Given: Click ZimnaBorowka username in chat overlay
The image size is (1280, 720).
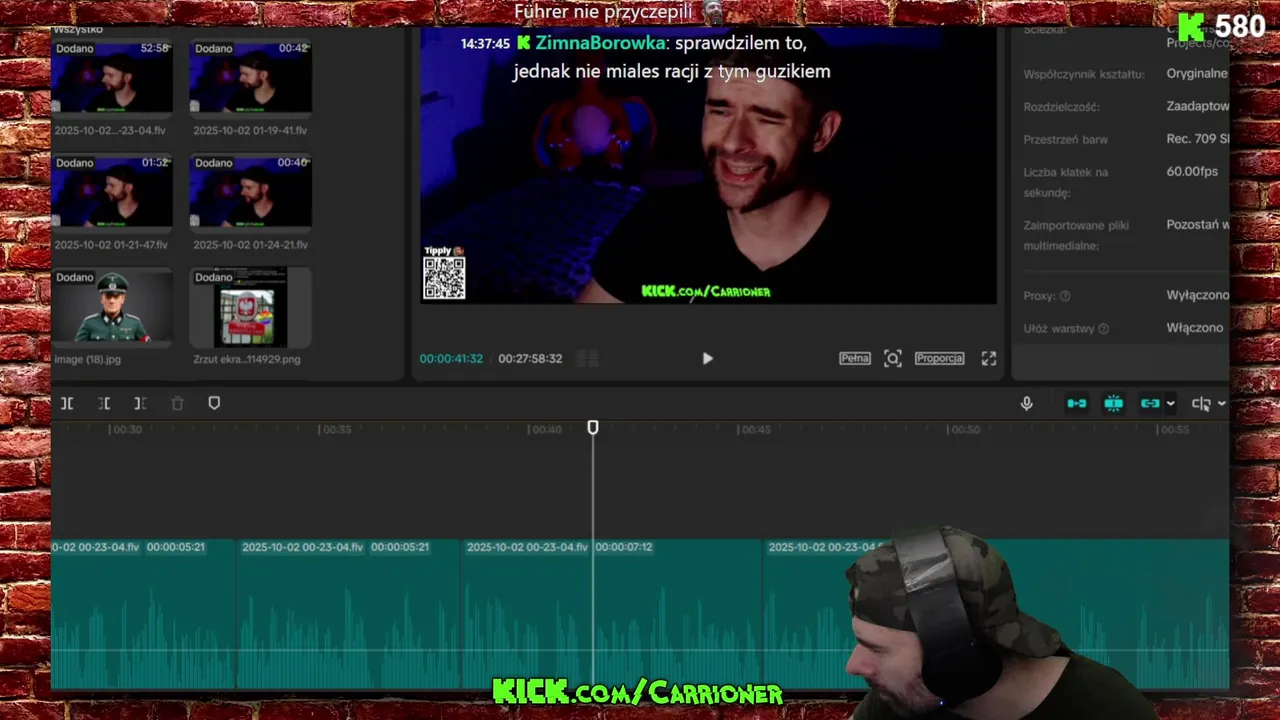Looking at the screenshot, I should click(600, 43).
